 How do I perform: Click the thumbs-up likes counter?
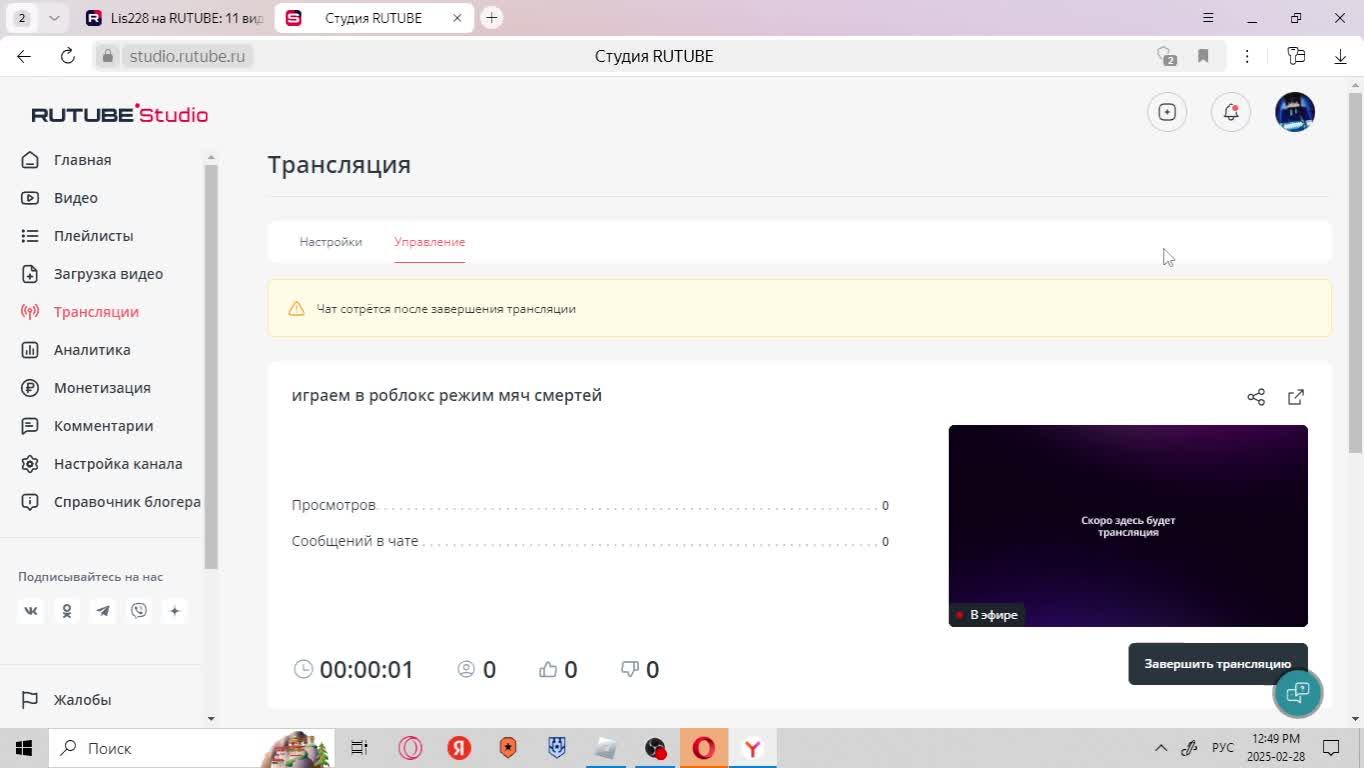coord(558,670)
